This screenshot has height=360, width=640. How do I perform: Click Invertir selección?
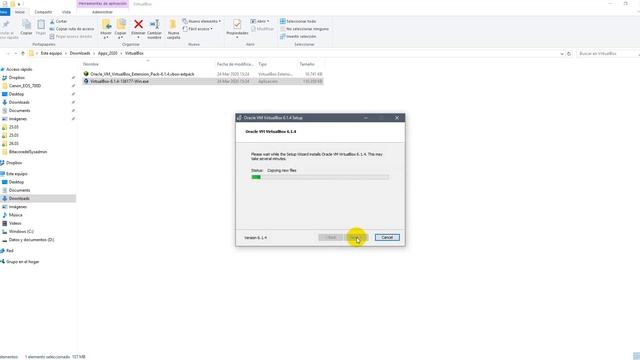298,36
